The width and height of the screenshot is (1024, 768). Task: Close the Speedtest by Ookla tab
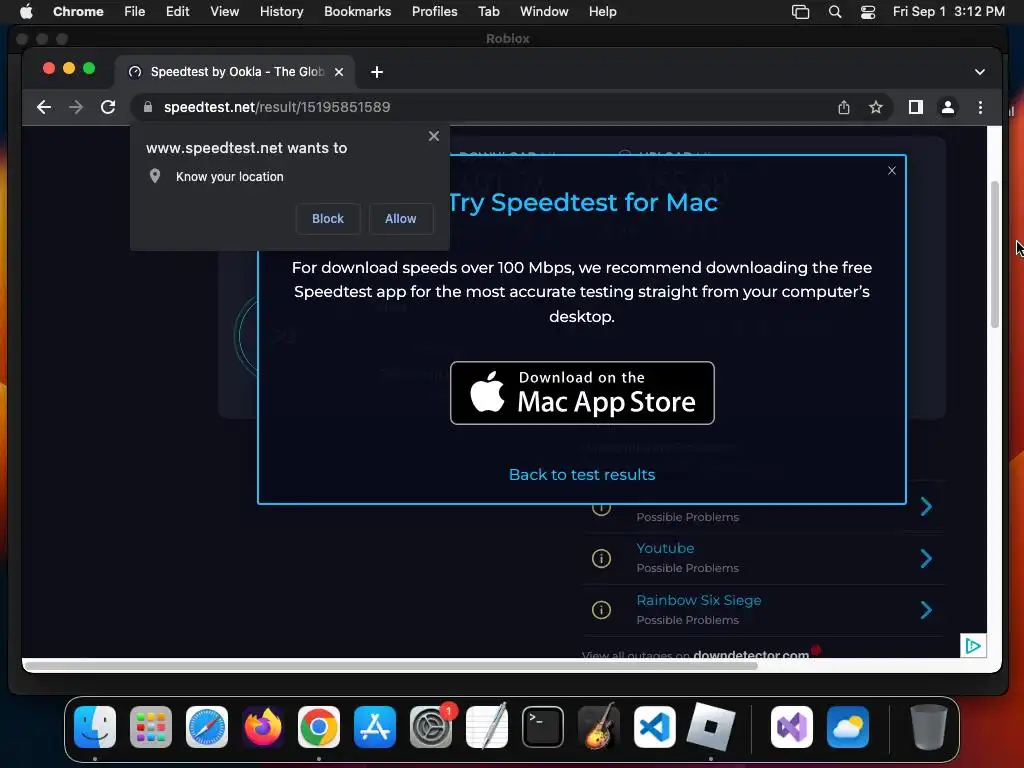click(x=339, y=72)
